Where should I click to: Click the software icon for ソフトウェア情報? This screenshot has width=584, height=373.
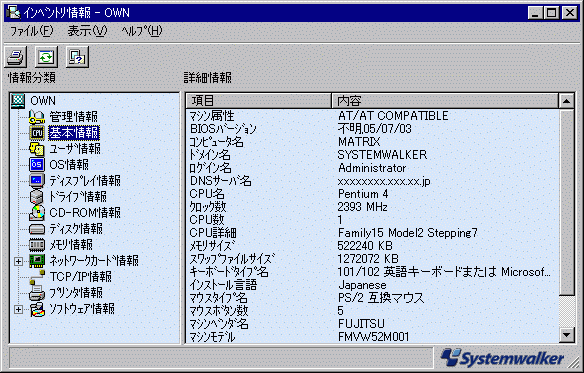click(37, 309)
